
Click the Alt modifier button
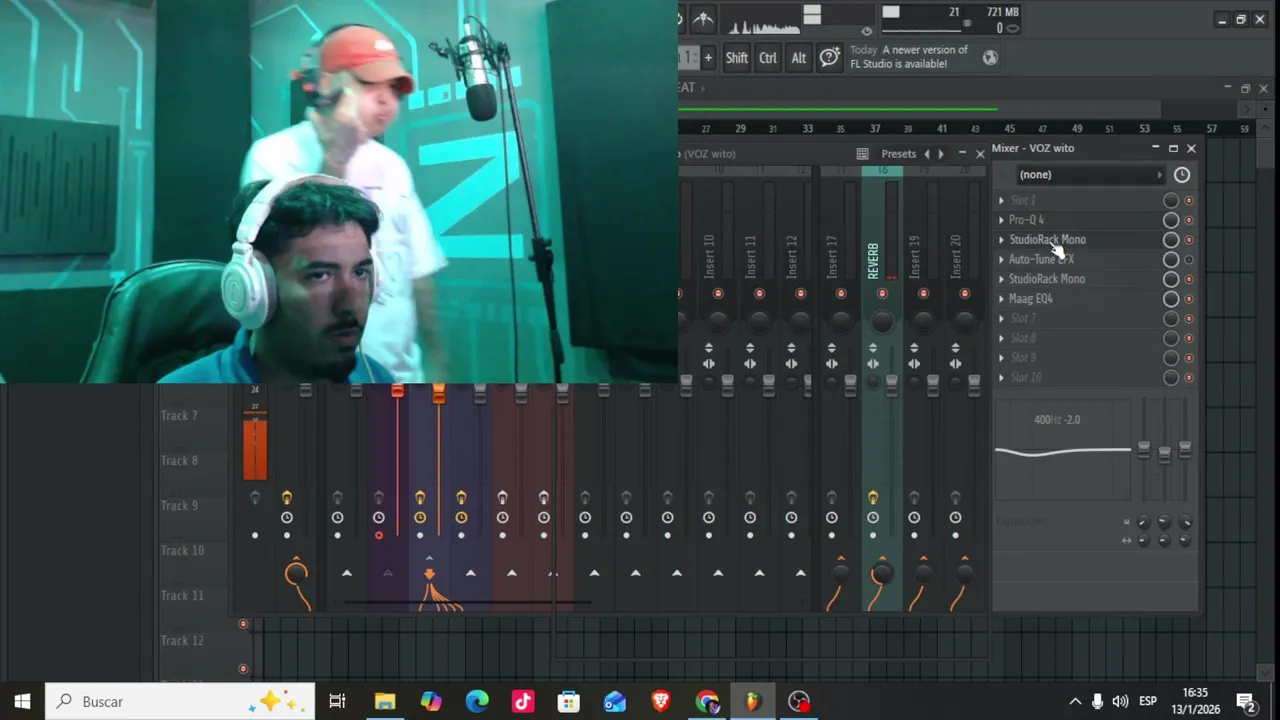[799, 58]
